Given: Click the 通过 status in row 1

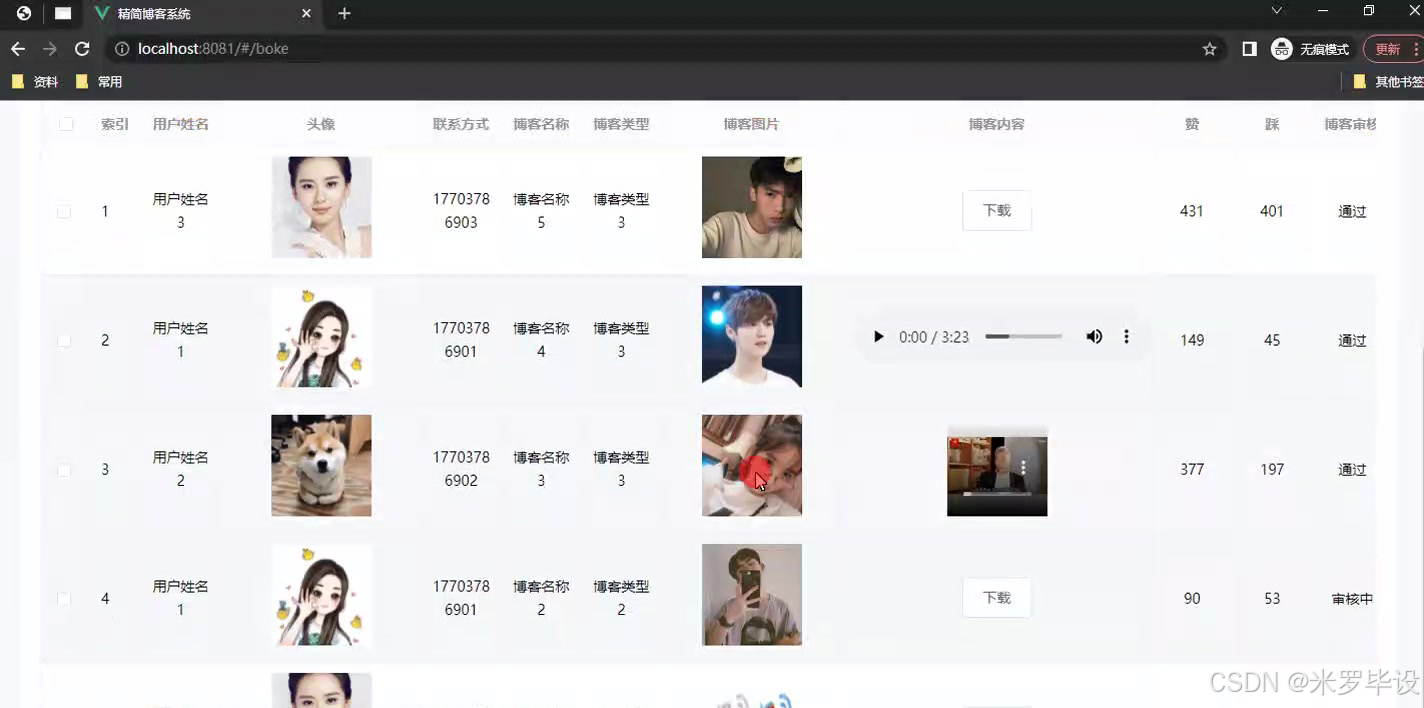Looking at the screenshot, I should [x=1352, y=211].
